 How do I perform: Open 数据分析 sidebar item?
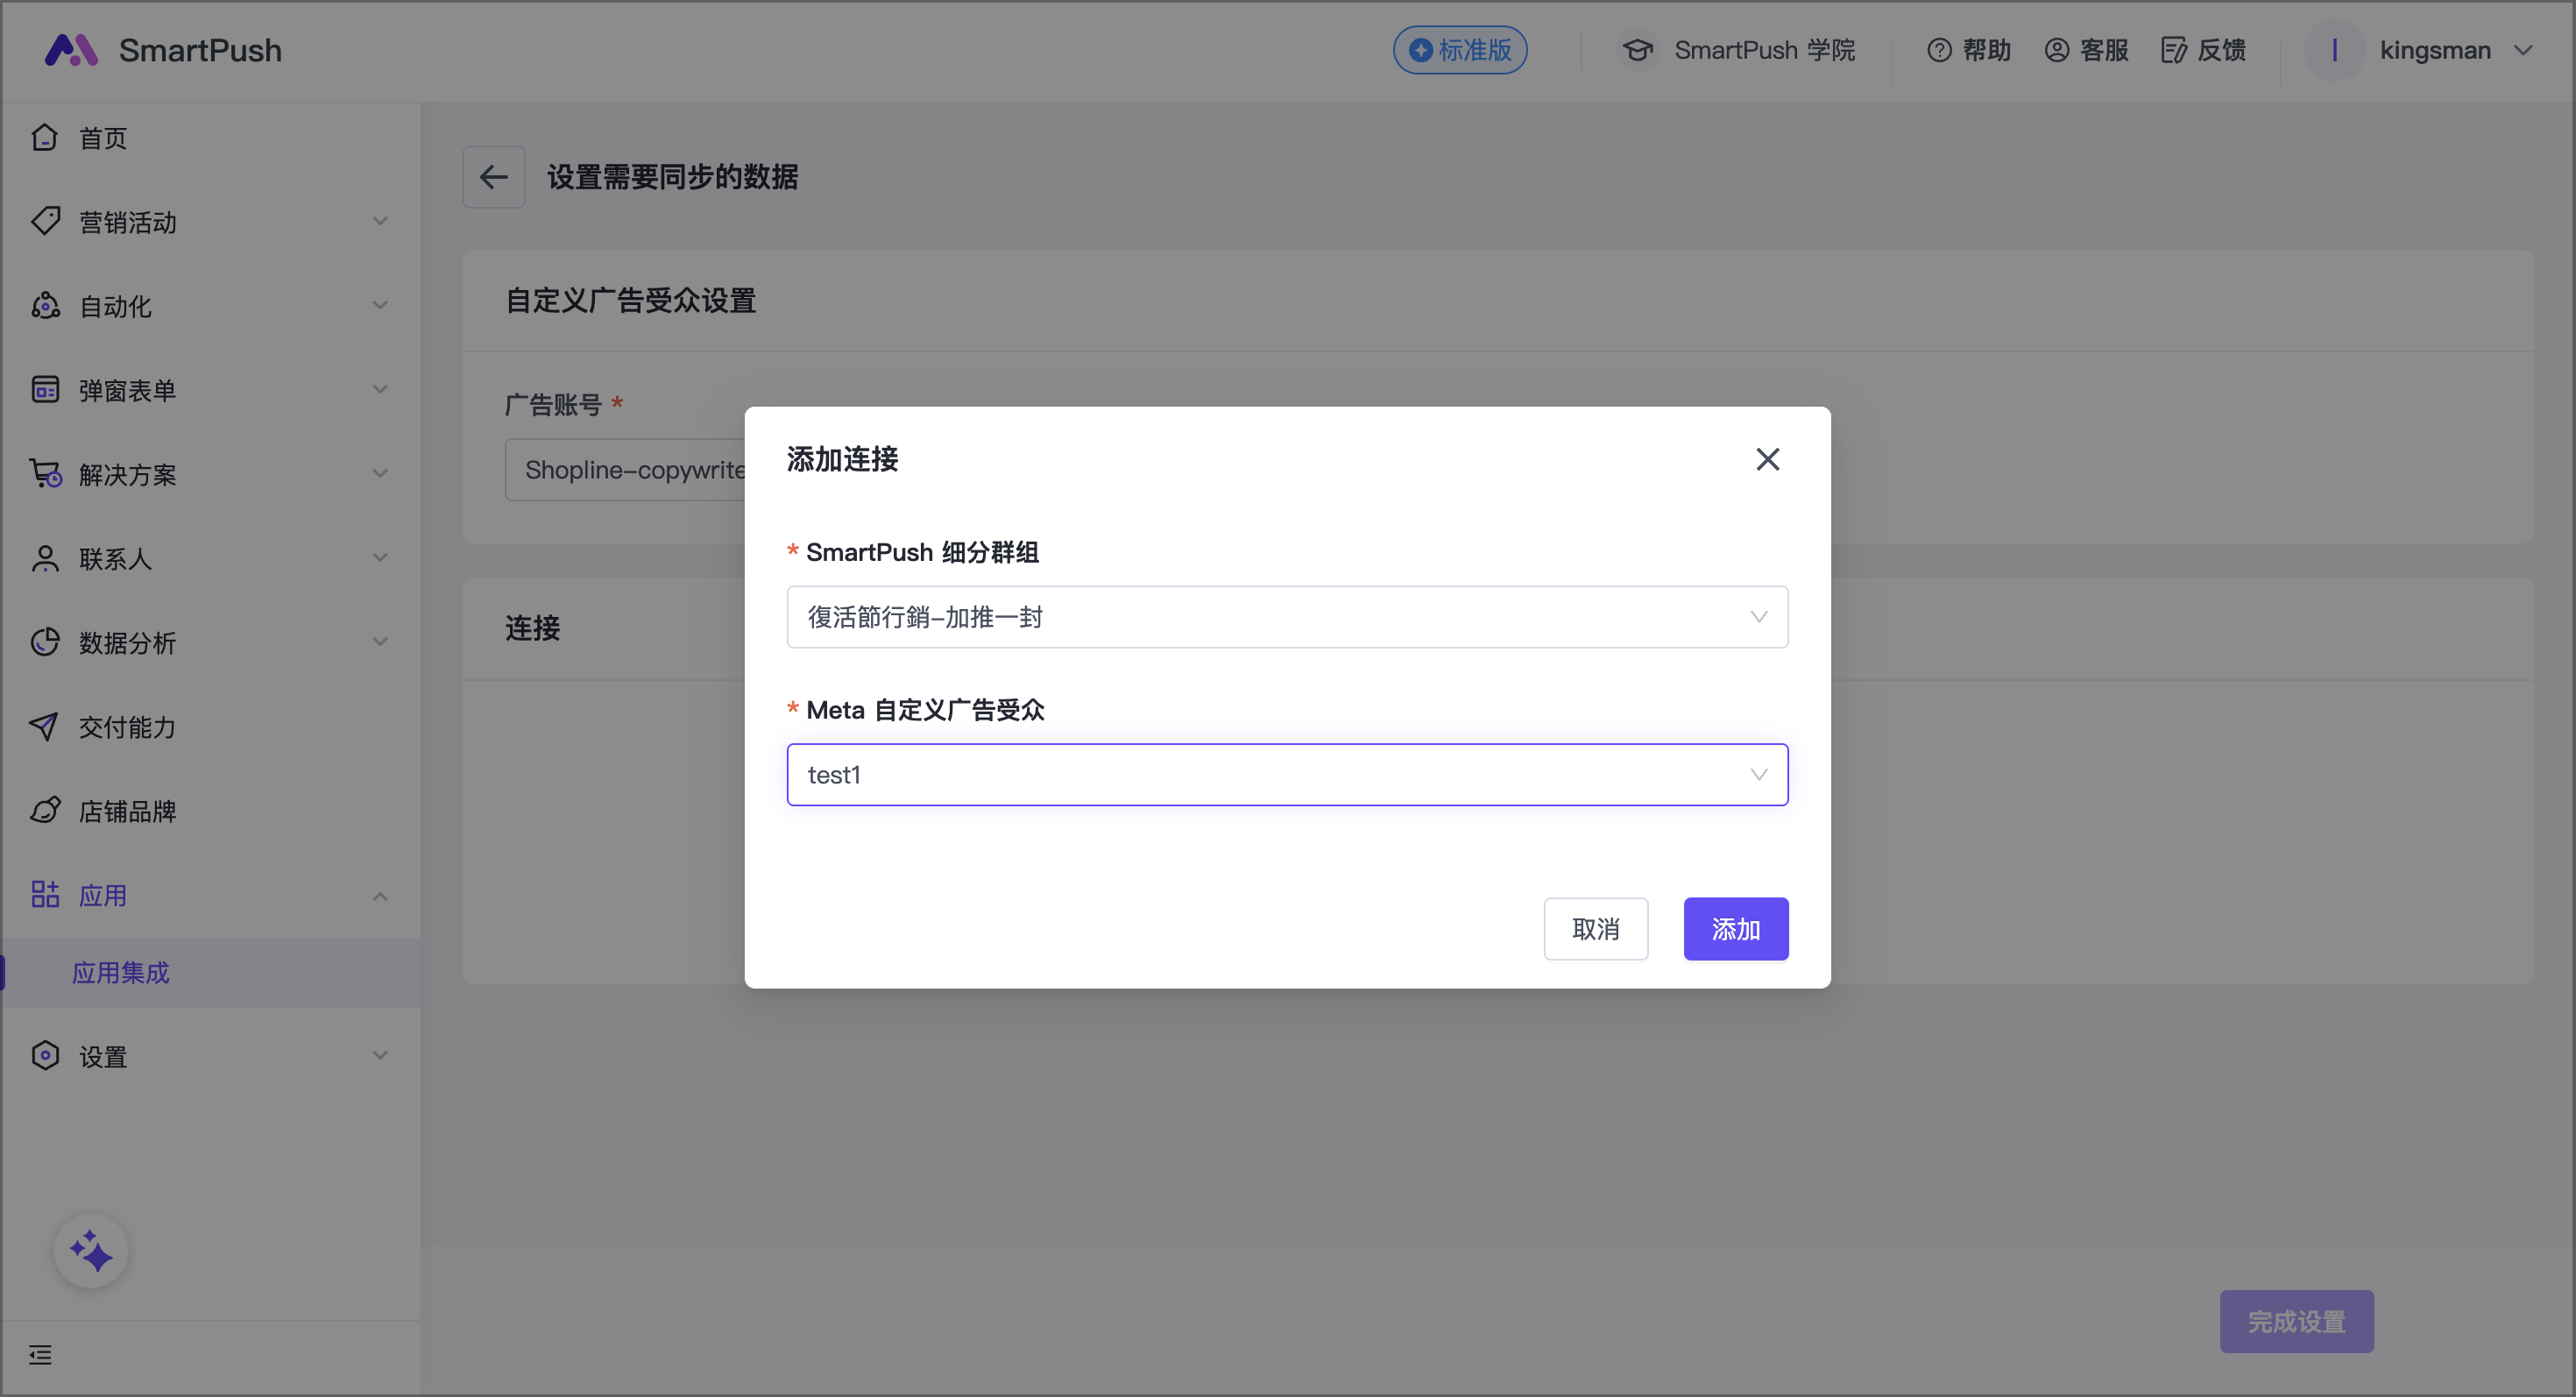pos(210,642)
